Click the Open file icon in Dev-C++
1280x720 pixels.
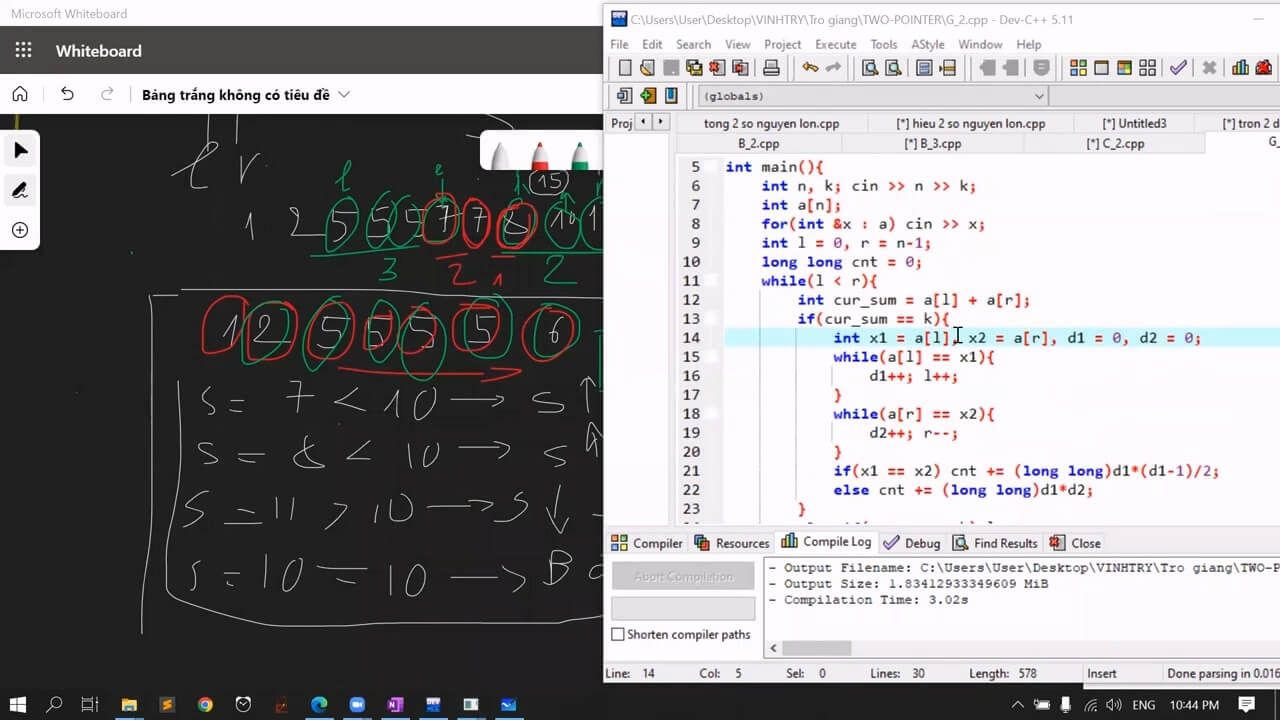[648, 68]
